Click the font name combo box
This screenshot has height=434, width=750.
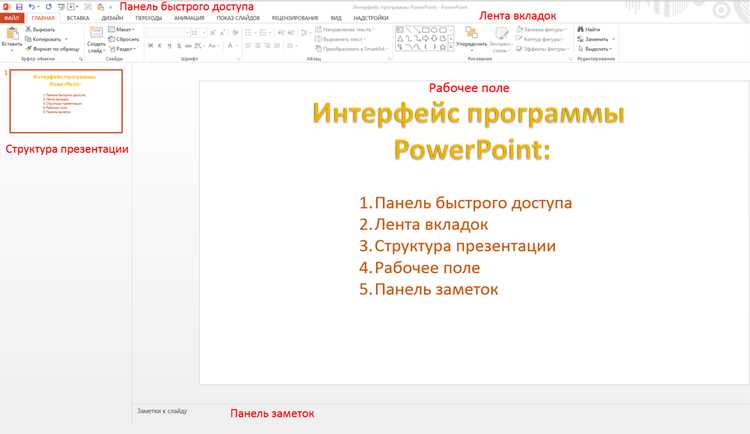[166, 33]
